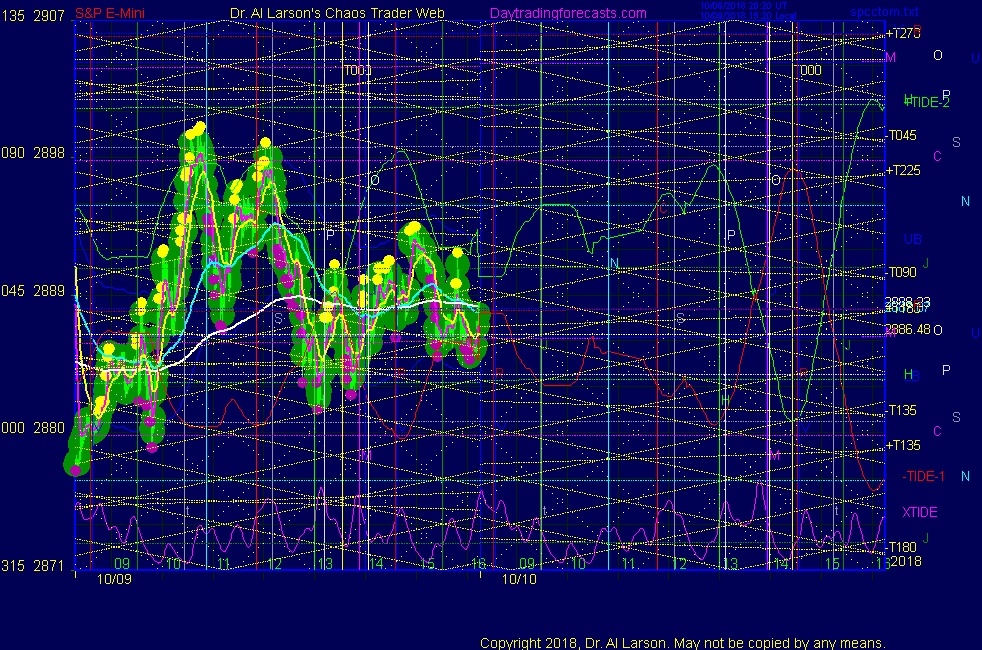982x650 pixels.
Task: Select the '090 2898' price axis label
Action: click(x=33, y=153)
